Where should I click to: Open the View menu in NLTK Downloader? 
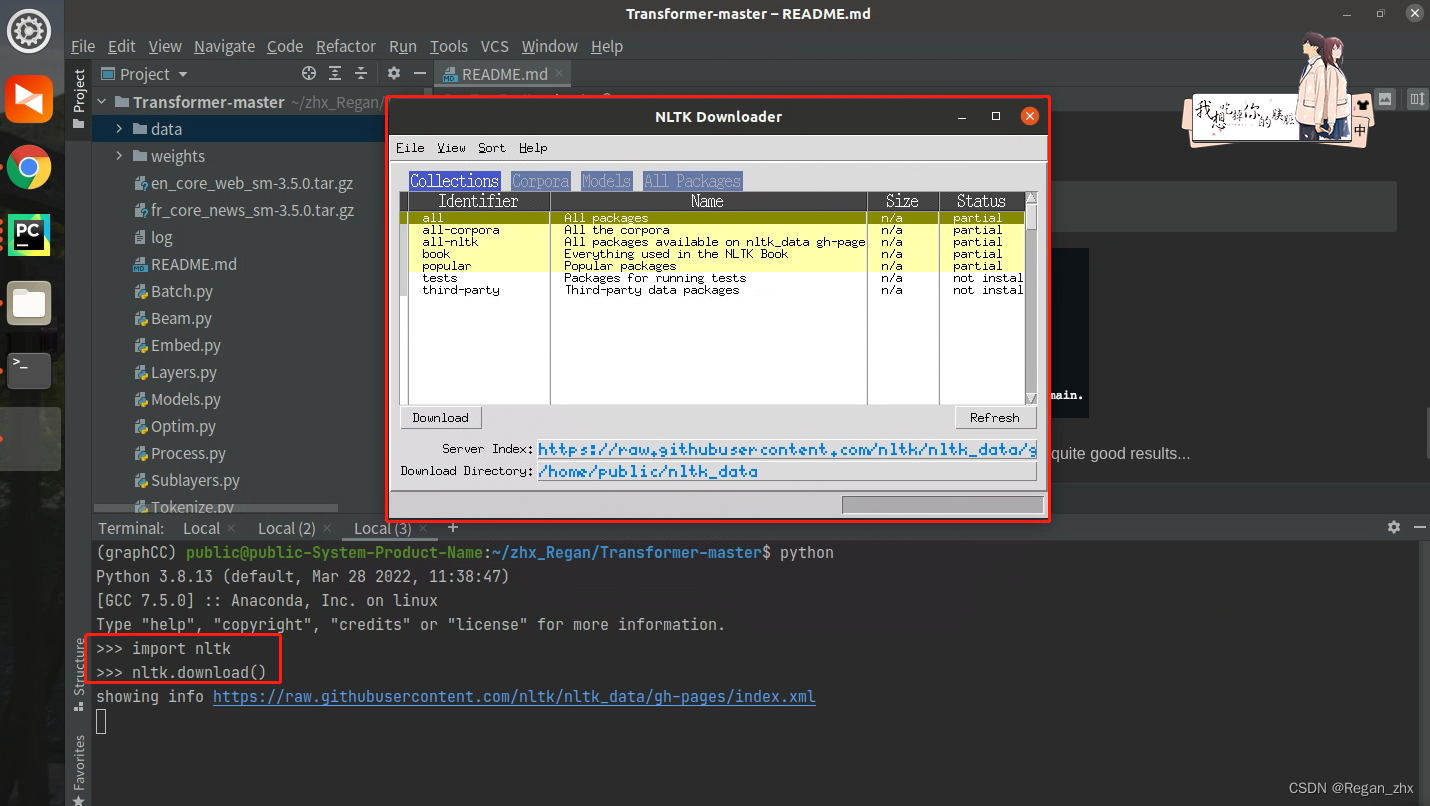(x=451, y=148)
